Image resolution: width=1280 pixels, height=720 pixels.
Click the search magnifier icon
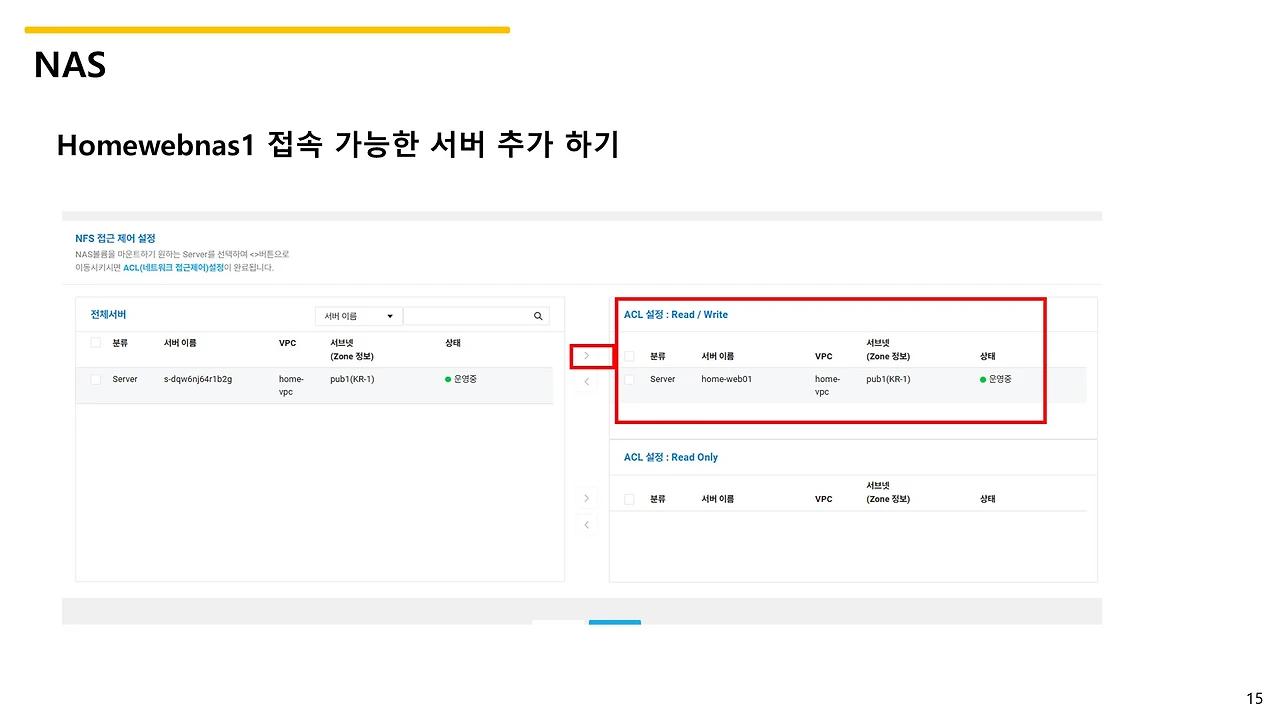[538, 315]
